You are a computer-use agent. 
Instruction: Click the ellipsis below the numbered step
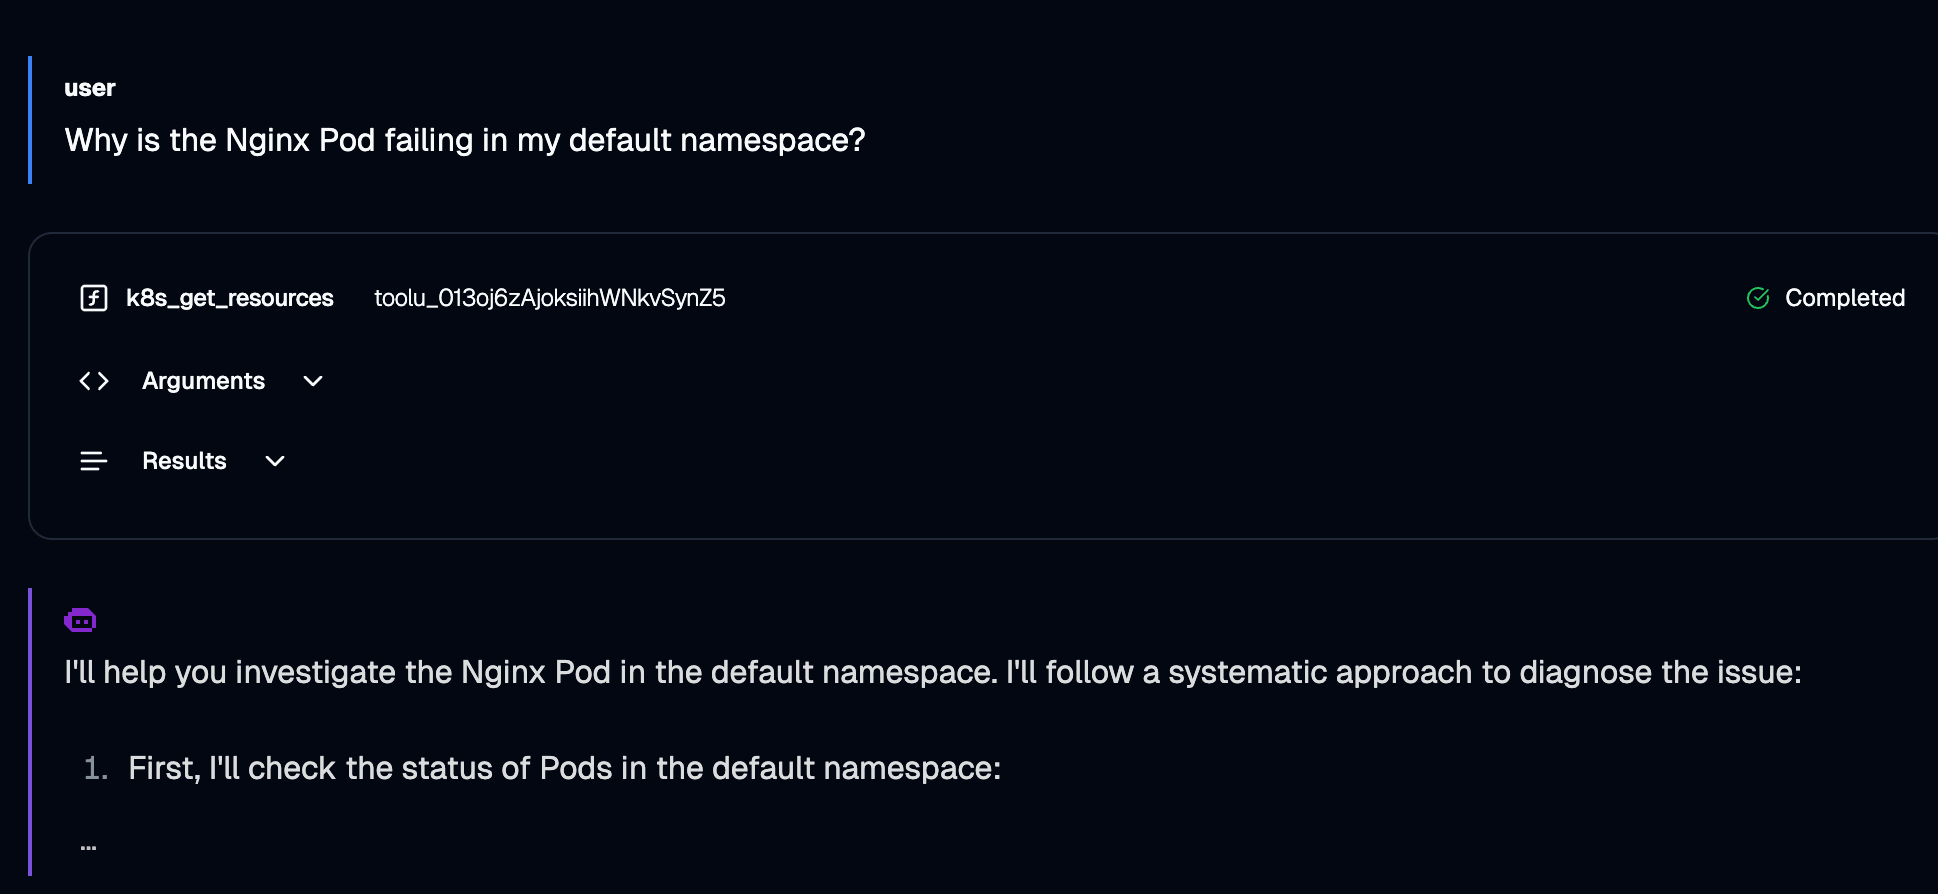tap(89, 847)
